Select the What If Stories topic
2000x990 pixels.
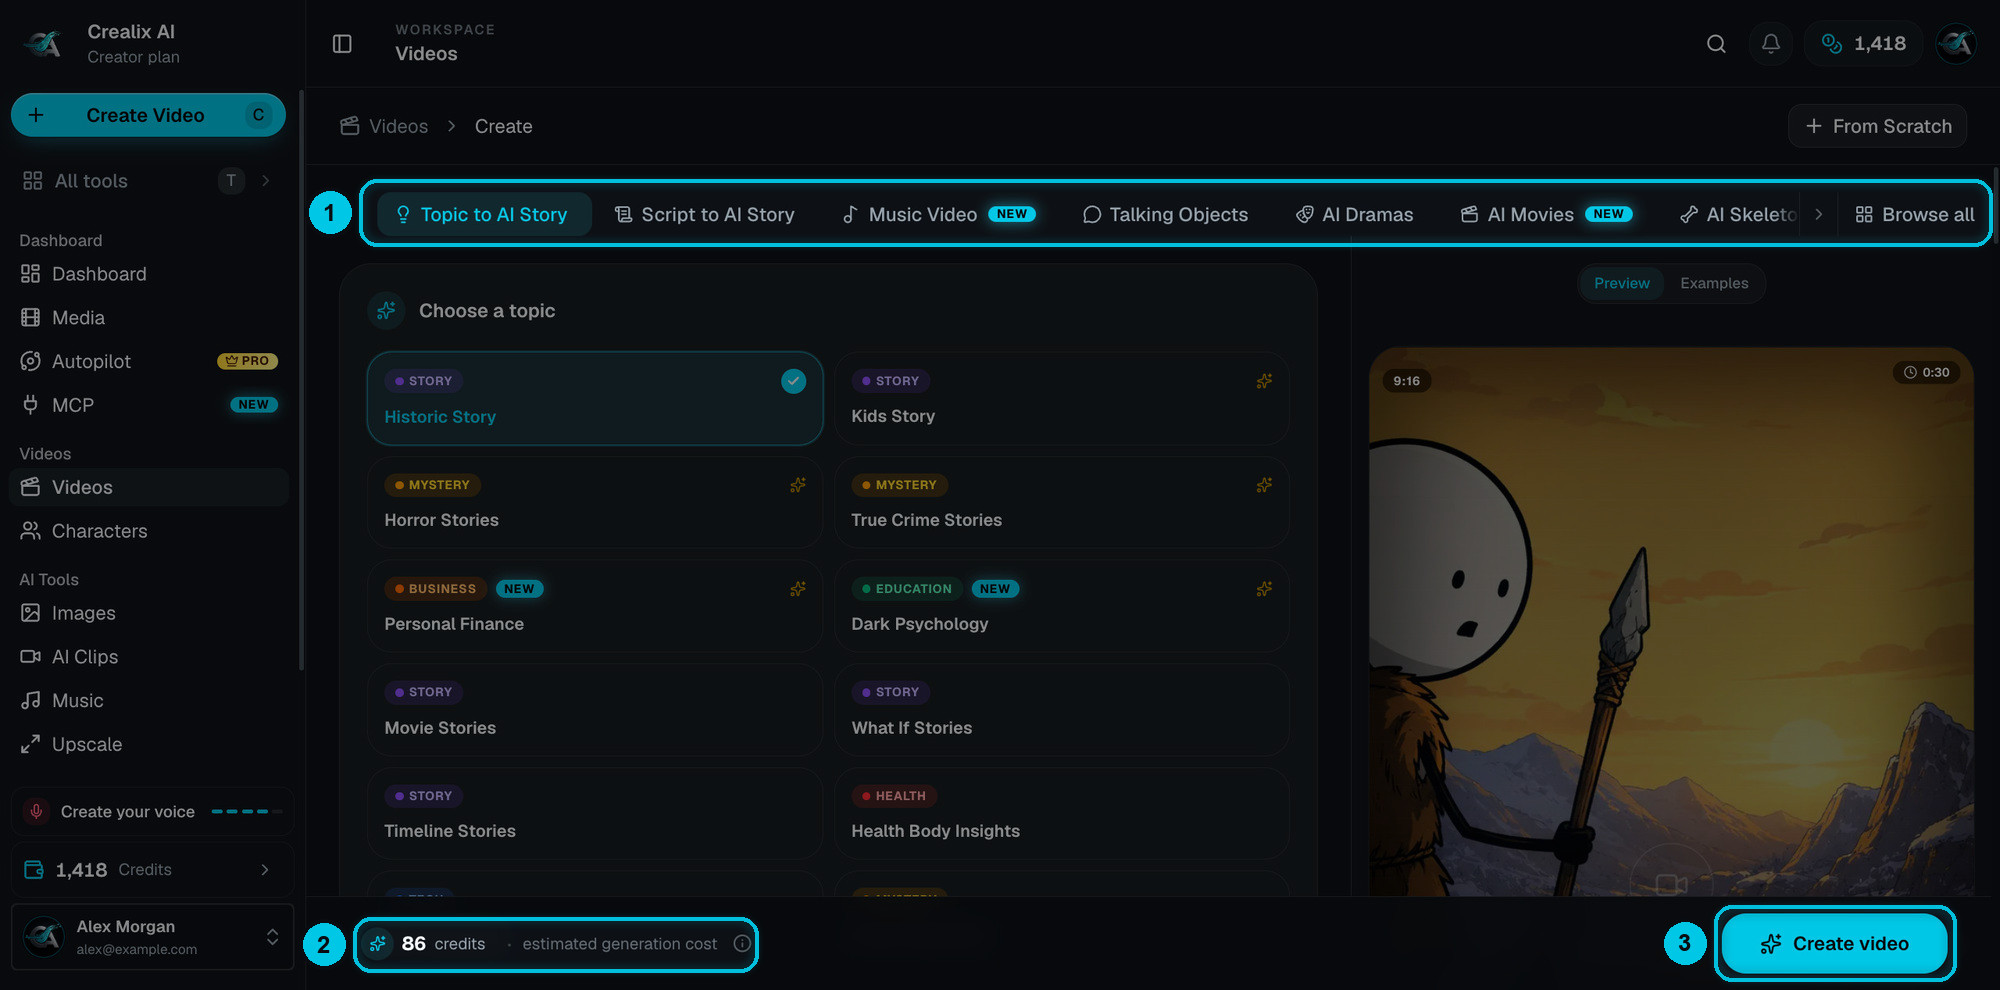[x=1062, y=710]
